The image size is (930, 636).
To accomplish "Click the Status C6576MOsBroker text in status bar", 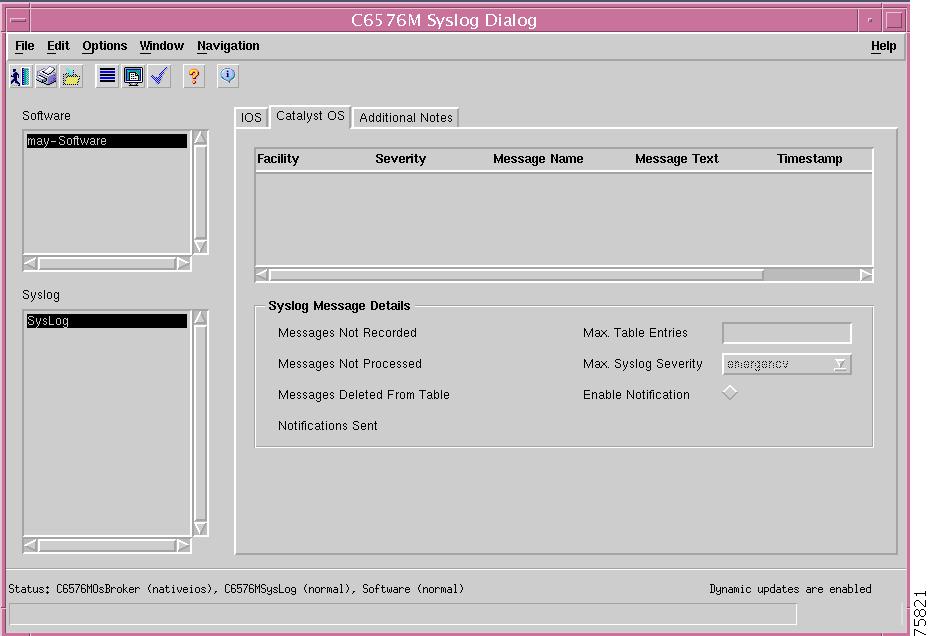I will pos(235,589).
